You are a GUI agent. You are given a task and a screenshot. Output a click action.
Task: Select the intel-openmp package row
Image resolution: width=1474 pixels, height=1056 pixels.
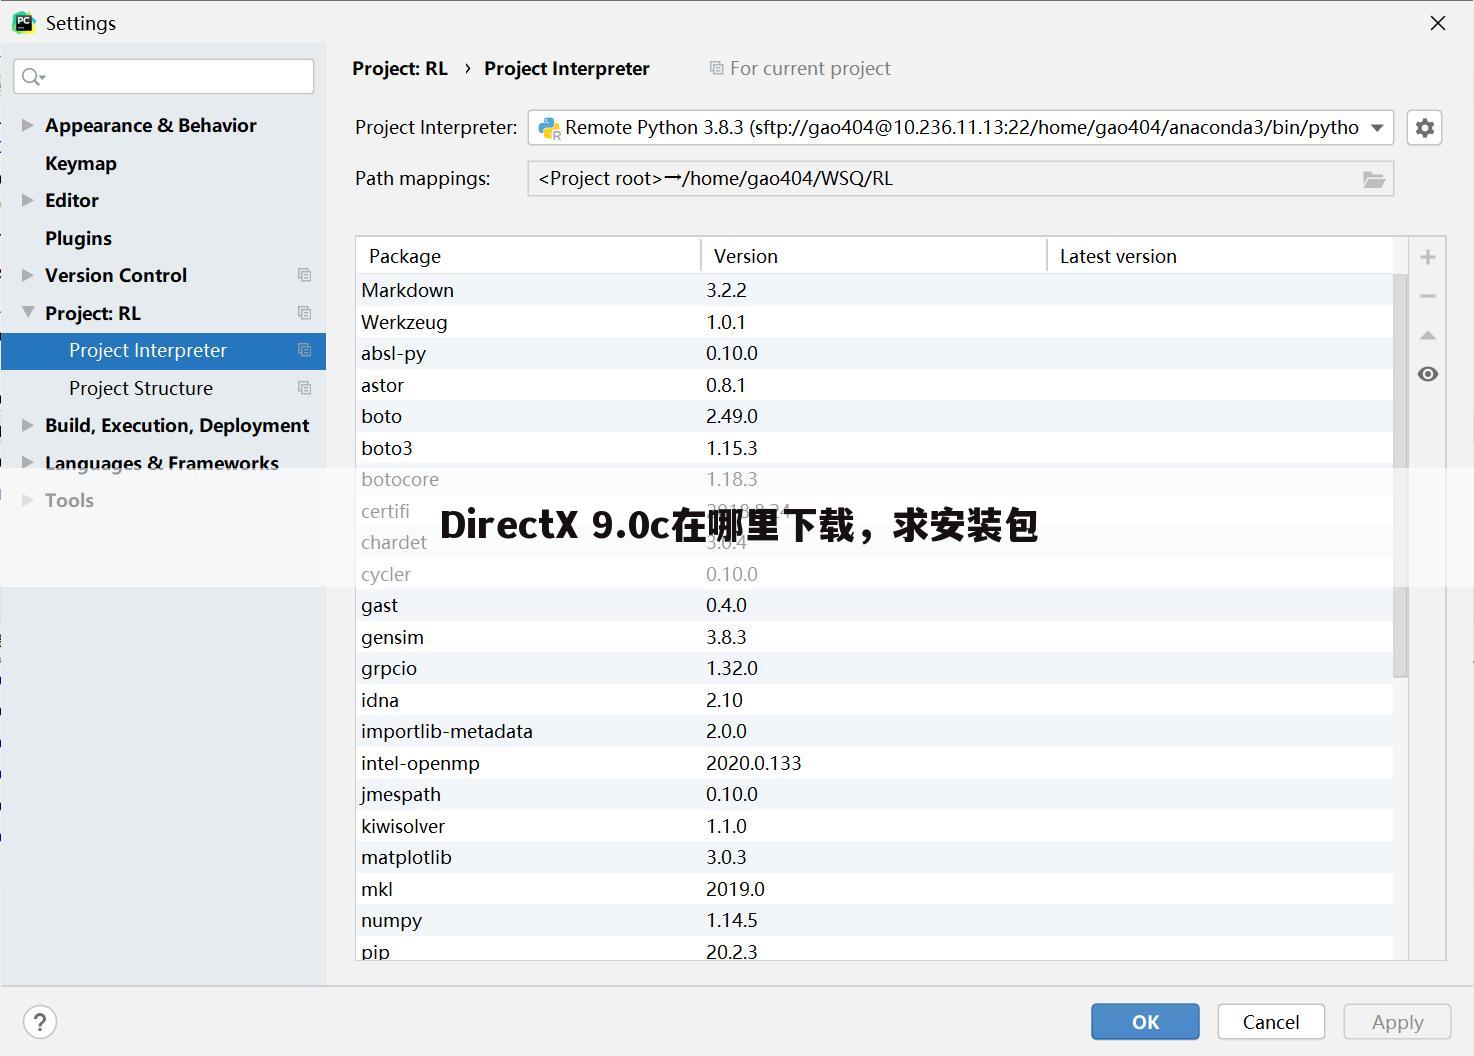(874, 763)
